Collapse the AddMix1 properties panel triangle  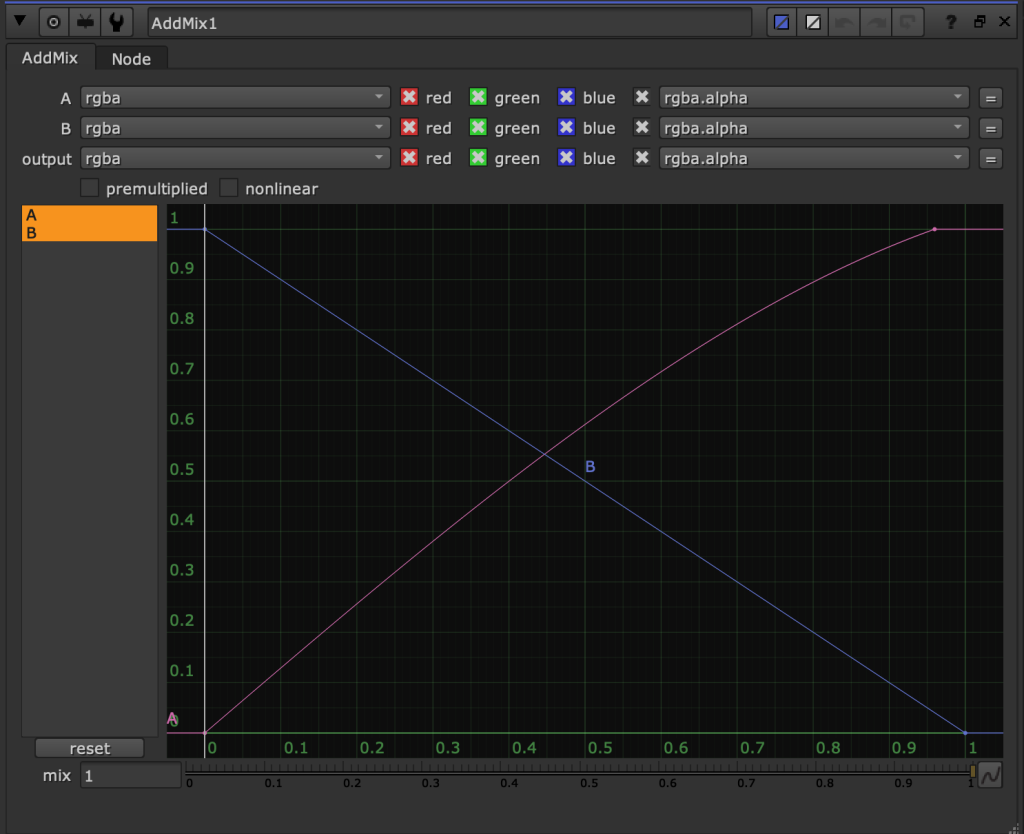20,22
